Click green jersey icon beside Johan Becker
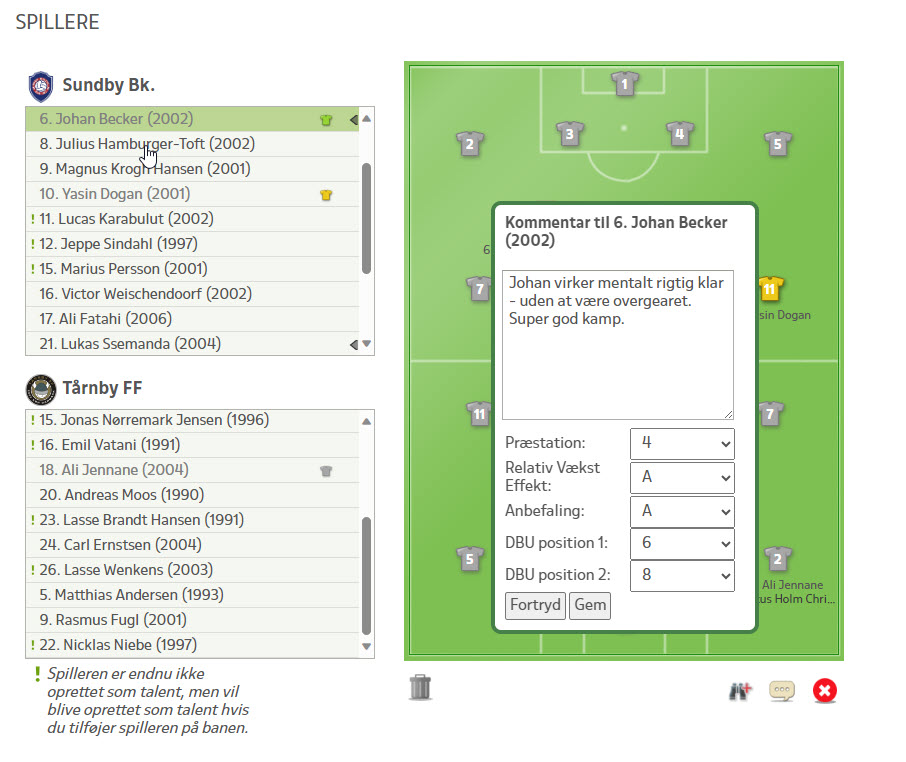Viewport: 906px width, 762px height. [325, 120]
